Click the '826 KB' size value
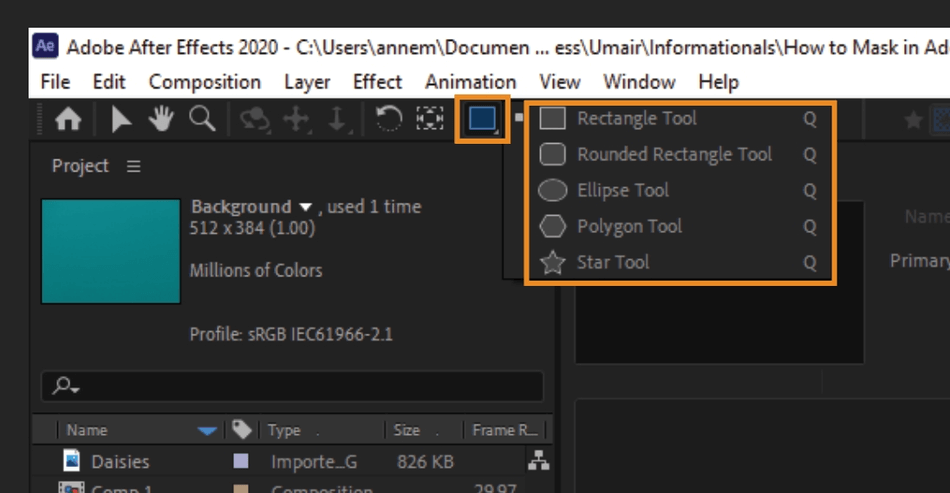Screen dimensions: 950x493 click(425, 462)
